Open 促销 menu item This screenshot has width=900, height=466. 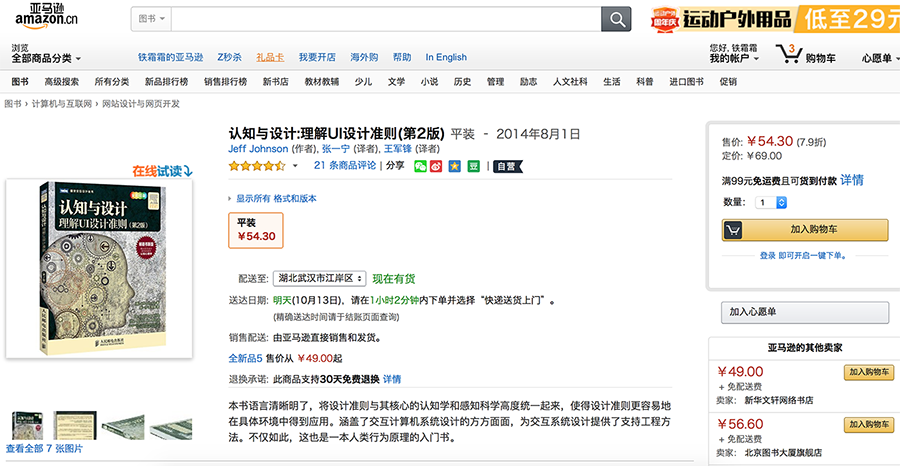(728, 82)
